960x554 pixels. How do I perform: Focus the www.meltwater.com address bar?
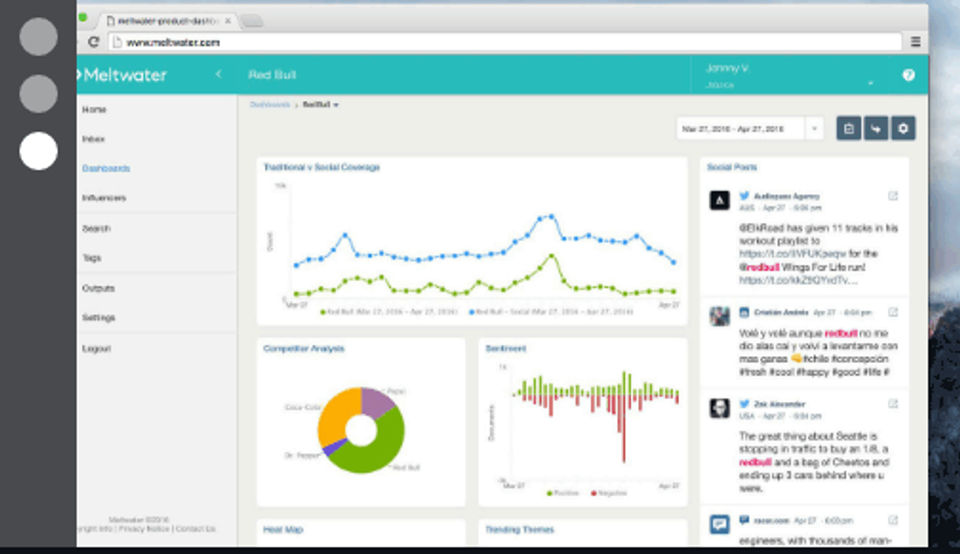(504, 42)
